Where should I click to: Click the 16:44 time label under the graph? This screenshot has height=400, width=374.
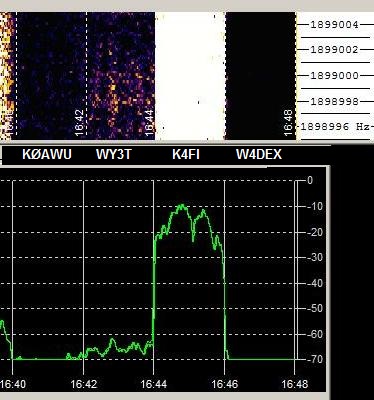[154, 384]
